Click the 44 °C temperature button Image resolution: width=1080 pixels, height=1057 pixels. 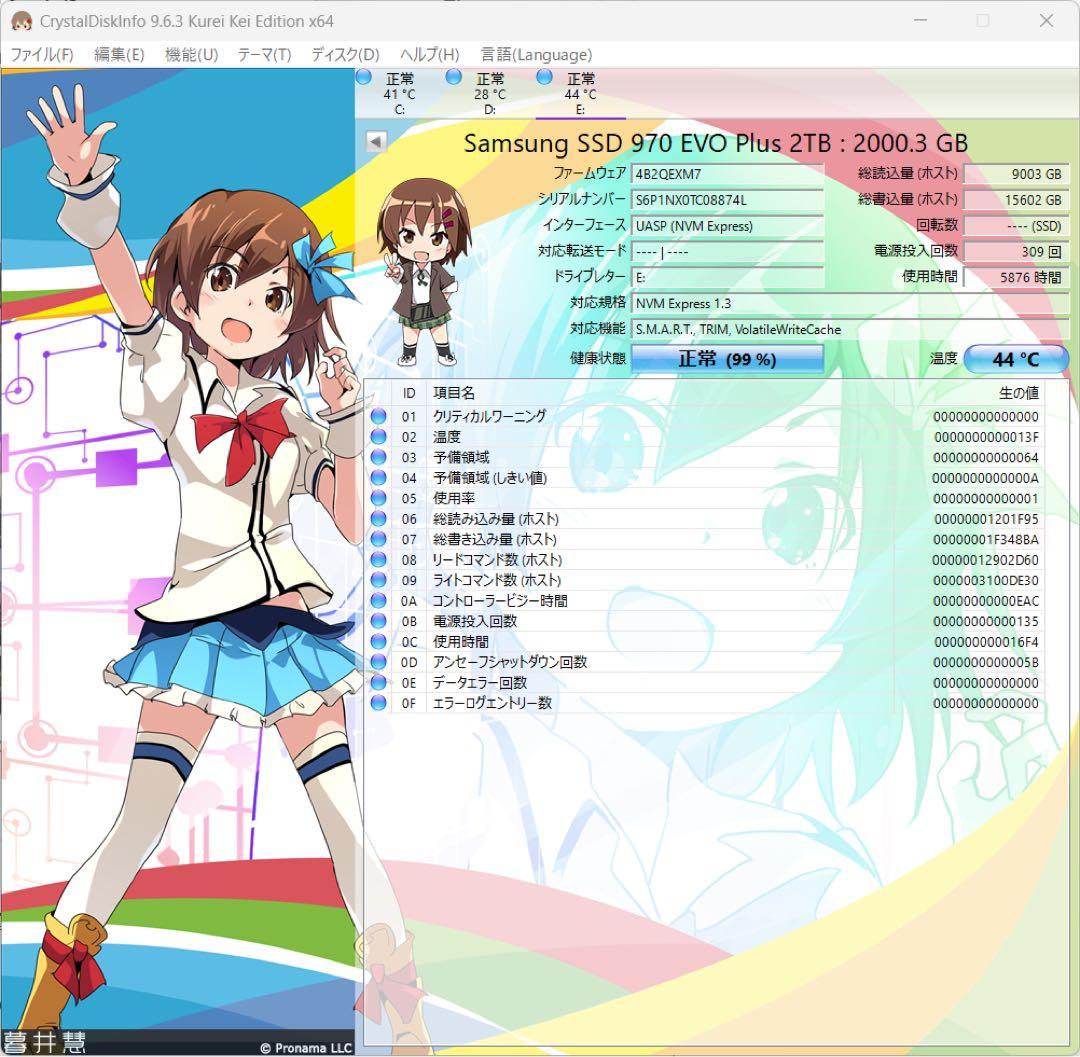tap(1015, 359)
